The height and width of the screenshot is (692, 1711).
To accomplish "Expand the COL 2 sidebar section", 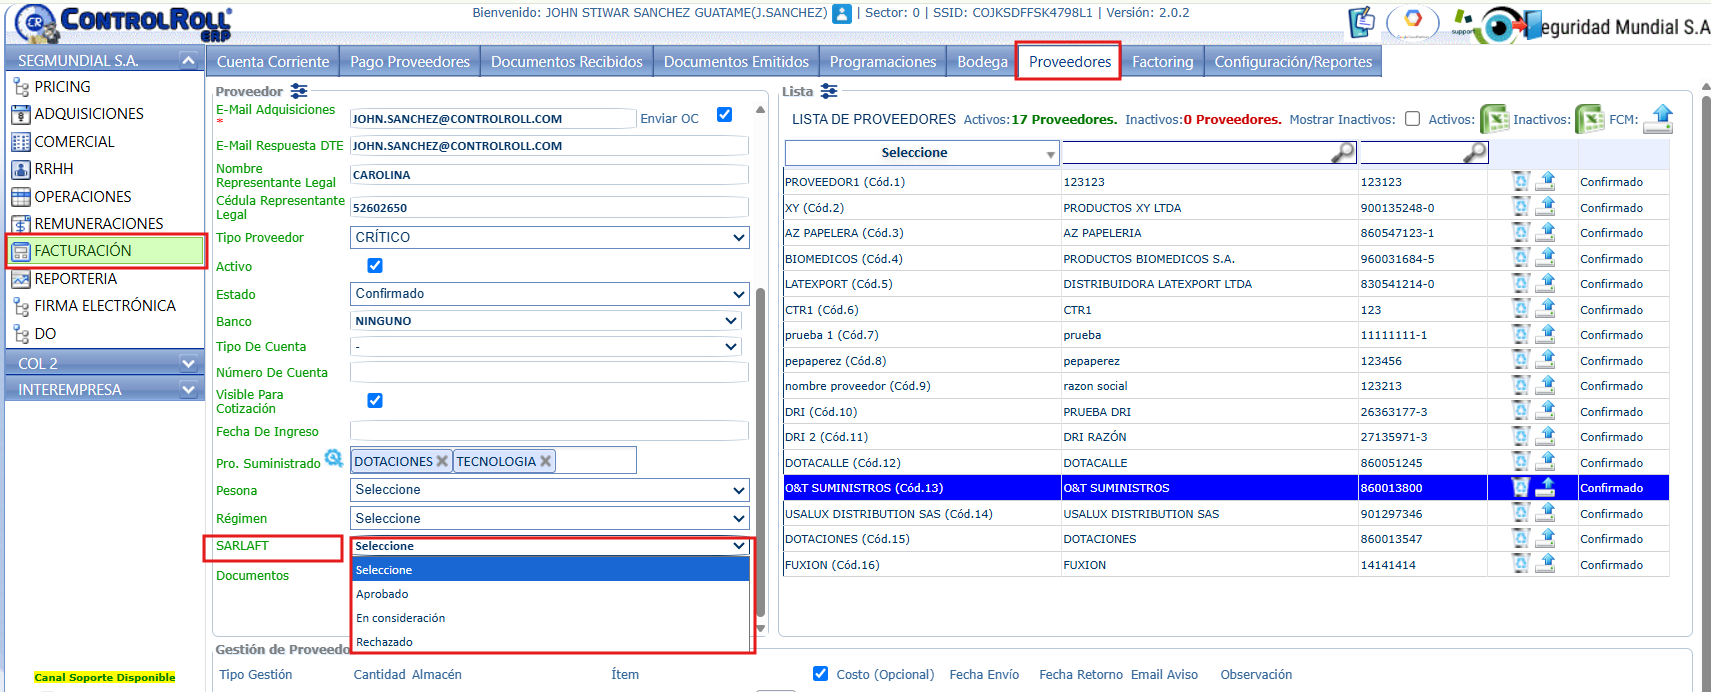I will (x=105, y=363).
